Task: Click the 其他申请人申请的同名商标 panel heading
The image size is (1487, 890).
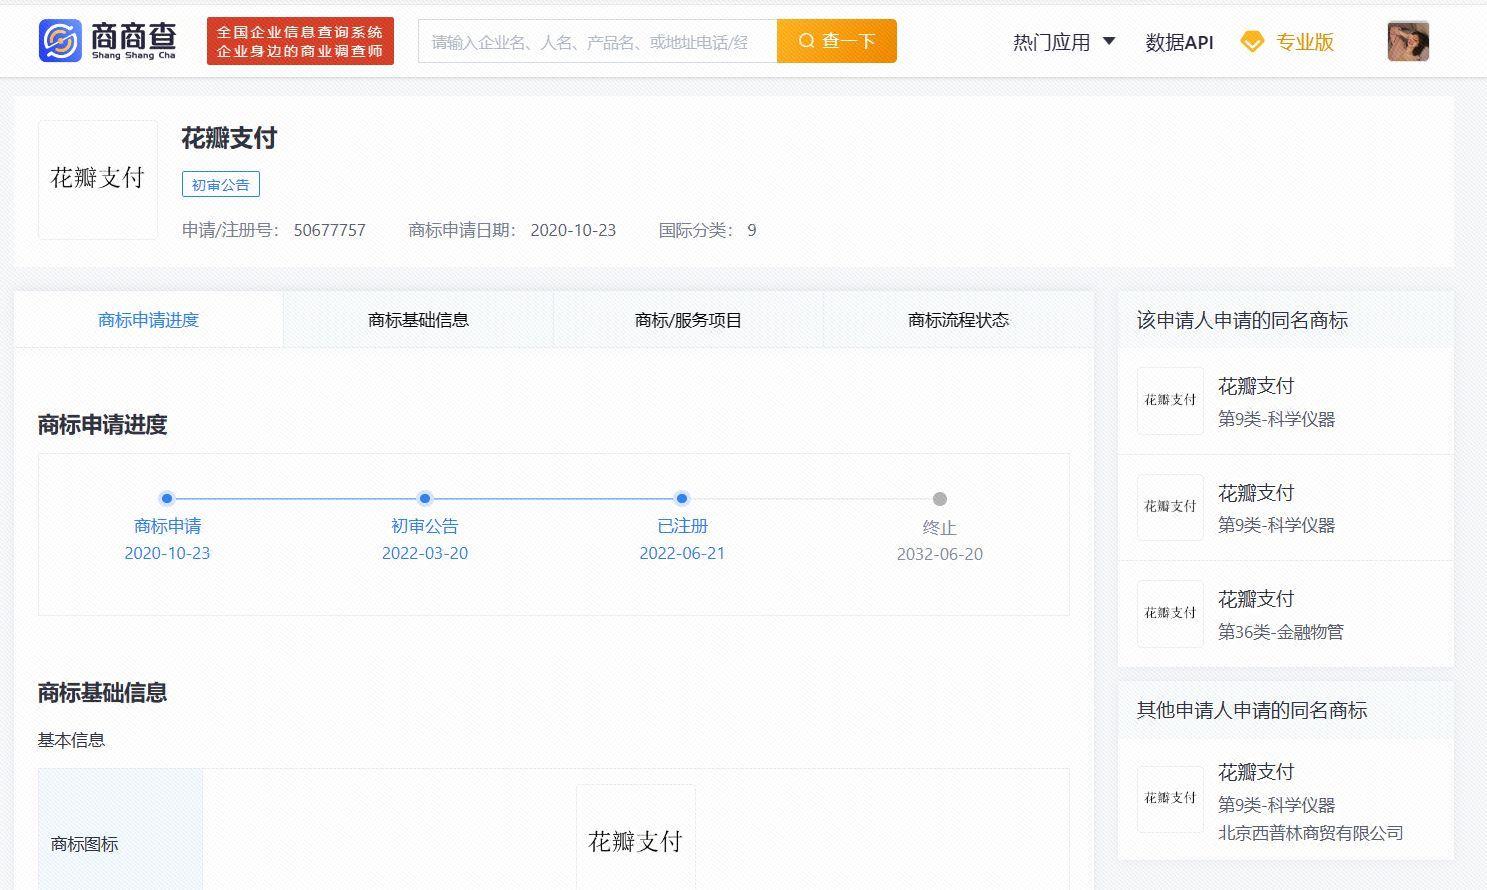Action: click(1252, 711)
